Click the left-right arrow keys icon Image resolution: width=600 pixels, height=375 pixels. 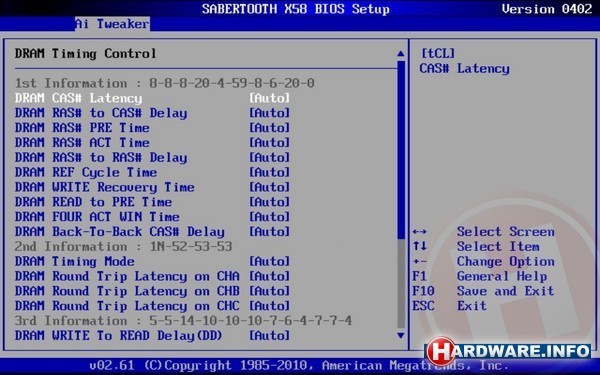(x=420, y=232)
